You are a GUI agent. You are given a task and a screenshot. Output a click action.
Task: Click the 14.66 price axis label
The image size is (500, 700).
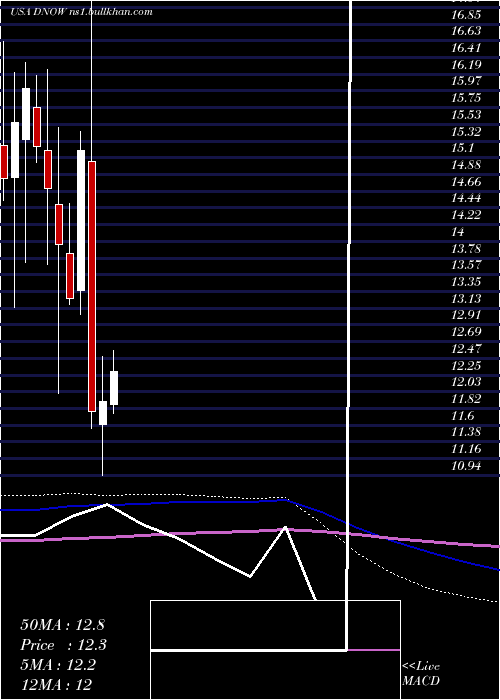click(x=466, y=182)
